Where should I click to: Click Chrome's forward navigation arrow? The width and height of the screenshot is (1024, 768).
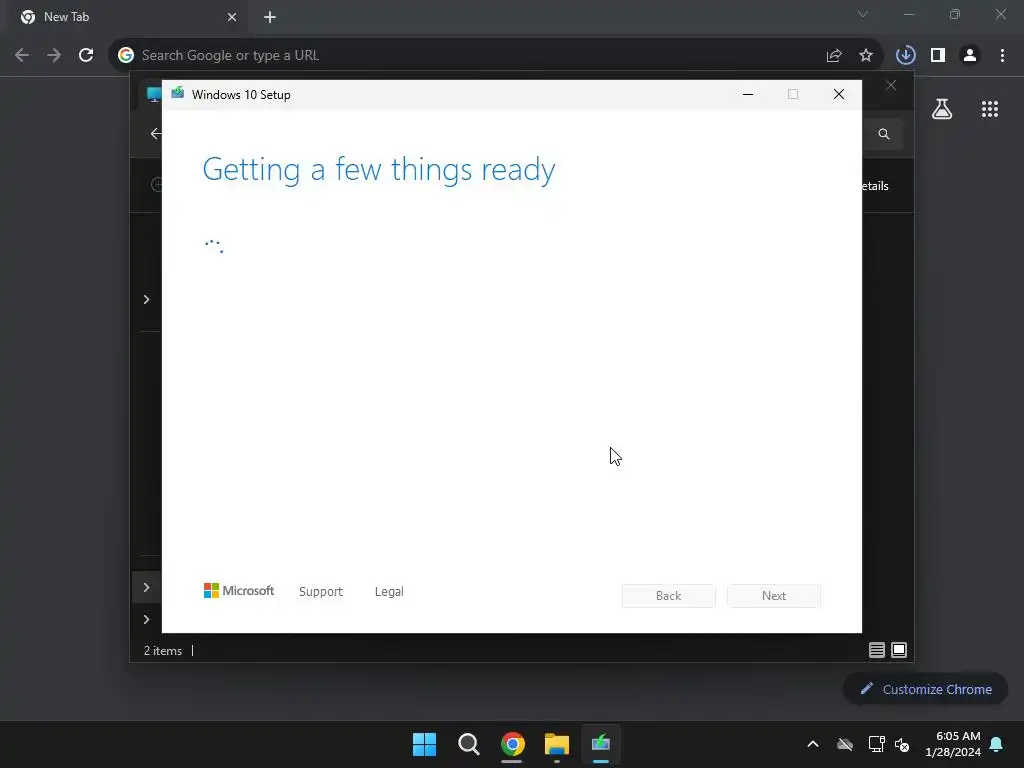pyautogui.click(x=54, y=56)
